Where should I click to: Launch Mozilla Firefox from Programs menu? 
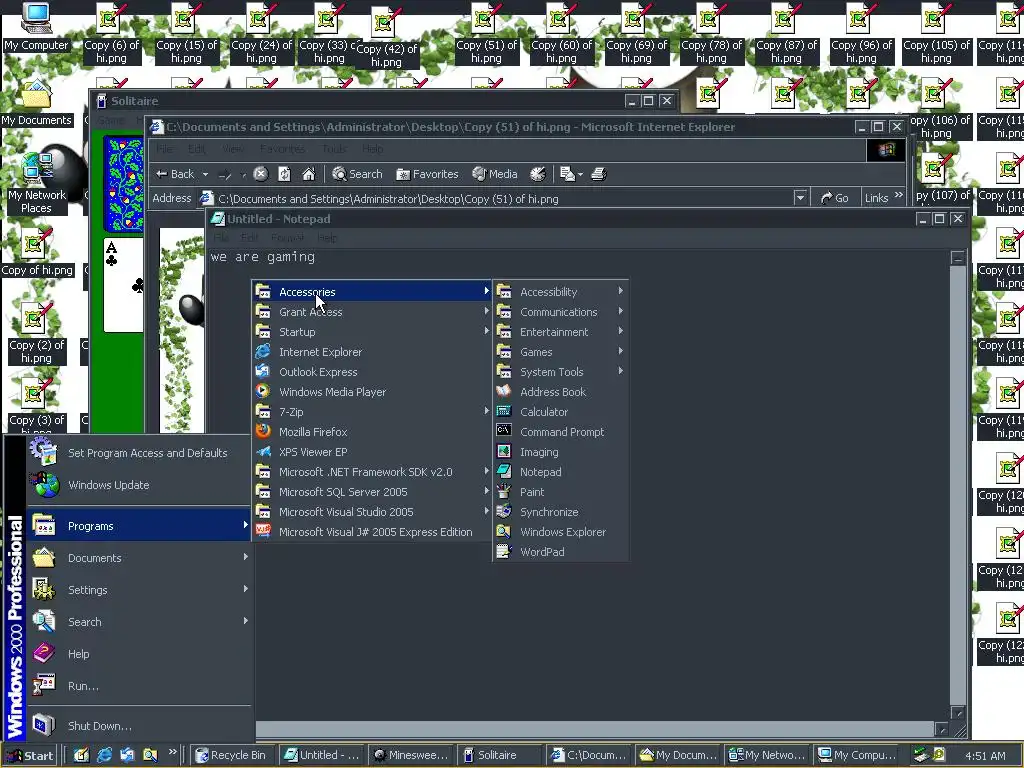372,432
